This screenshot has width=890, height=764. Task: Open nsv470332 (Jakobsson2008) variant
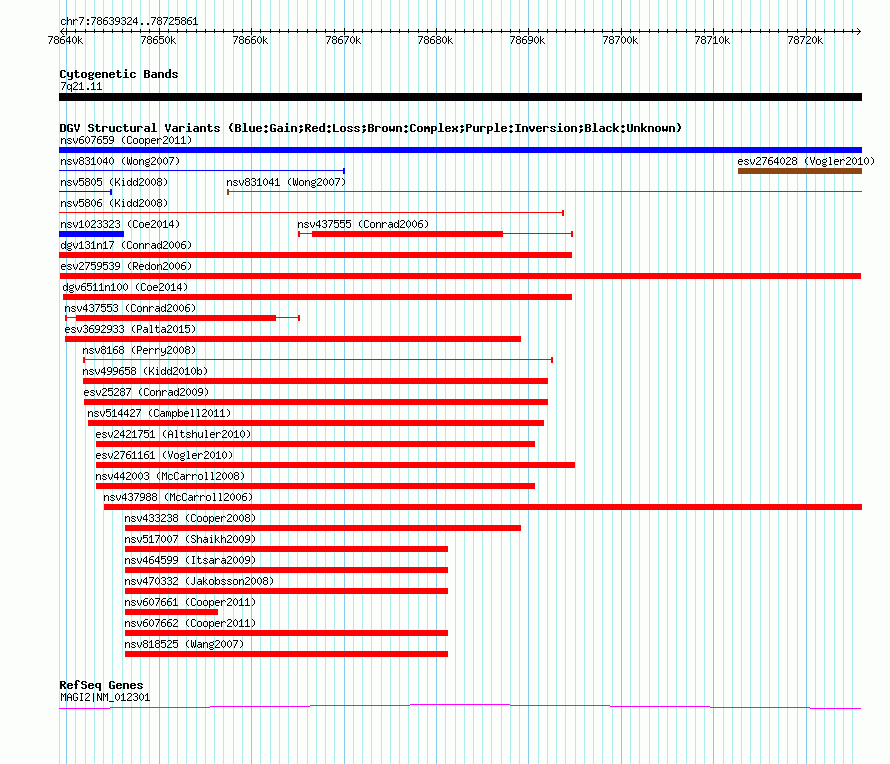point(199,581)
